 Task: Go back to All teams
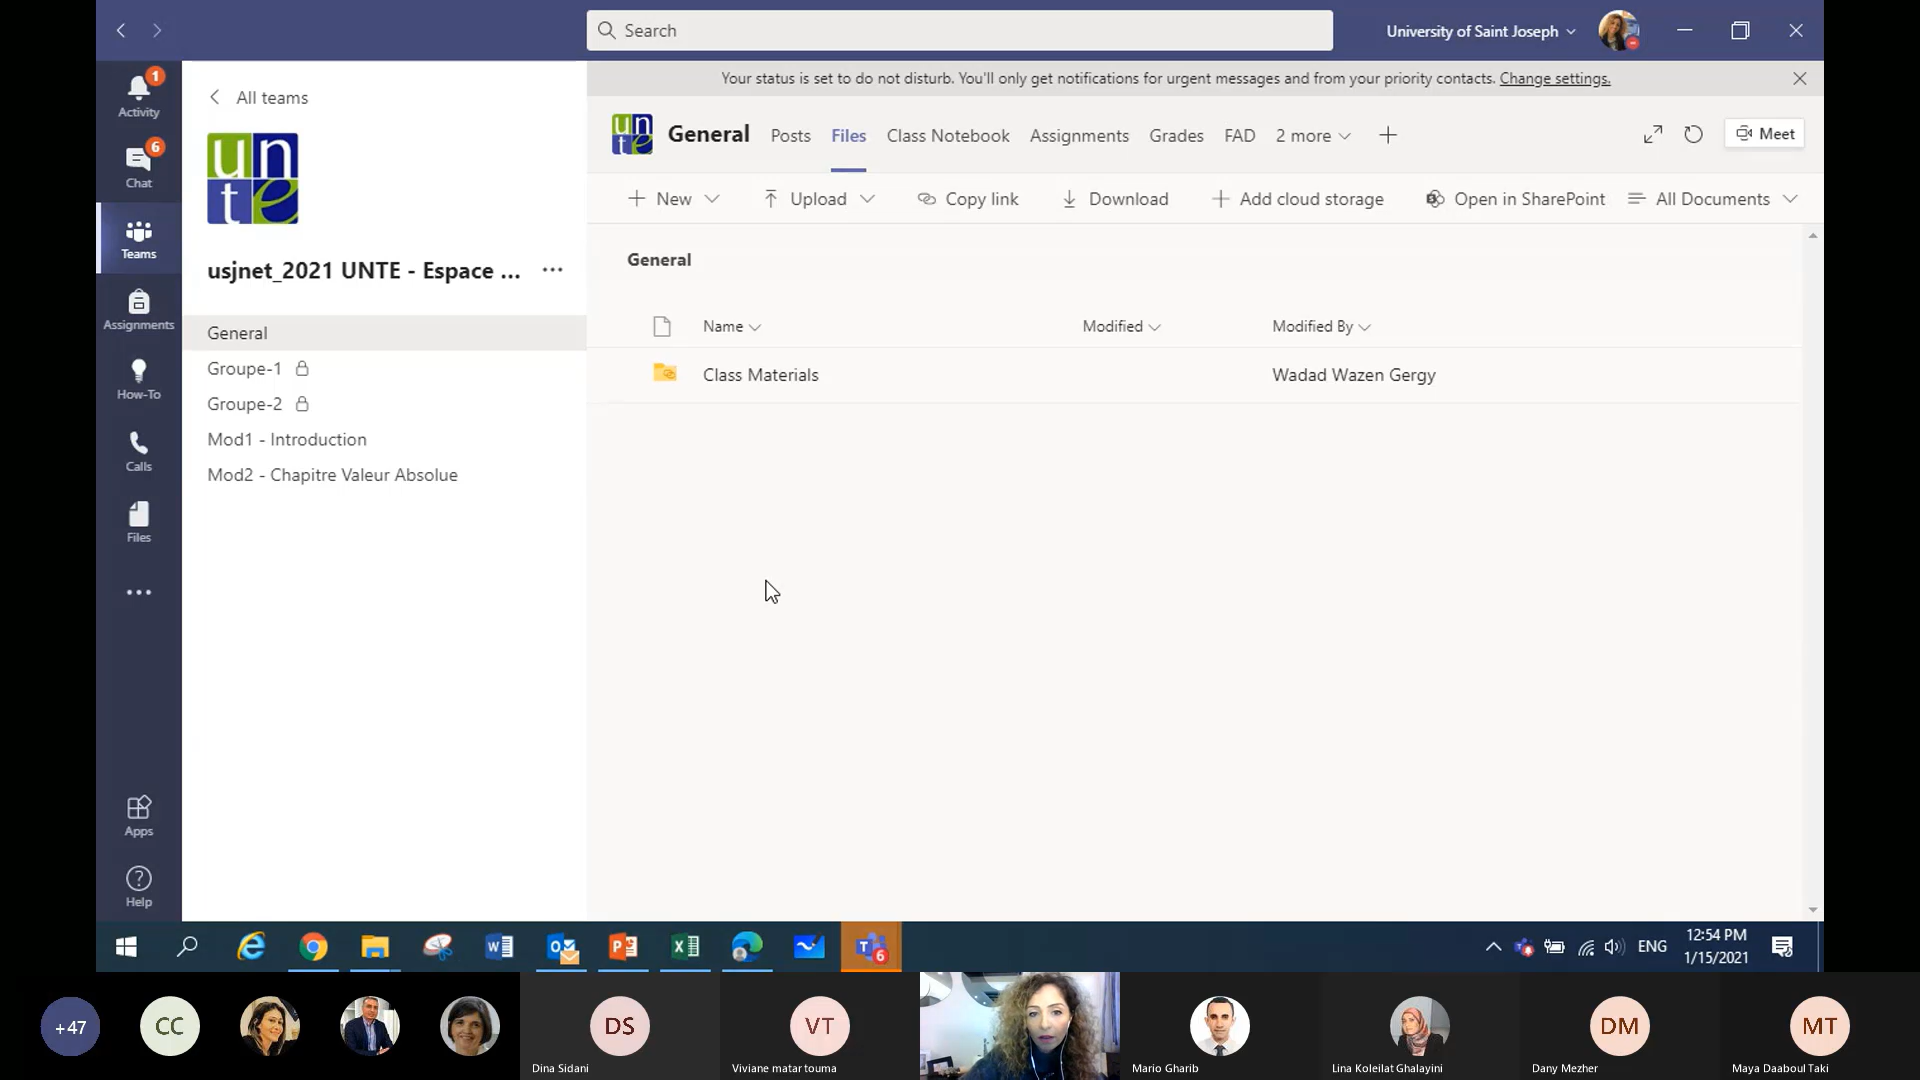pyautogui.click(x=259, y=97)
